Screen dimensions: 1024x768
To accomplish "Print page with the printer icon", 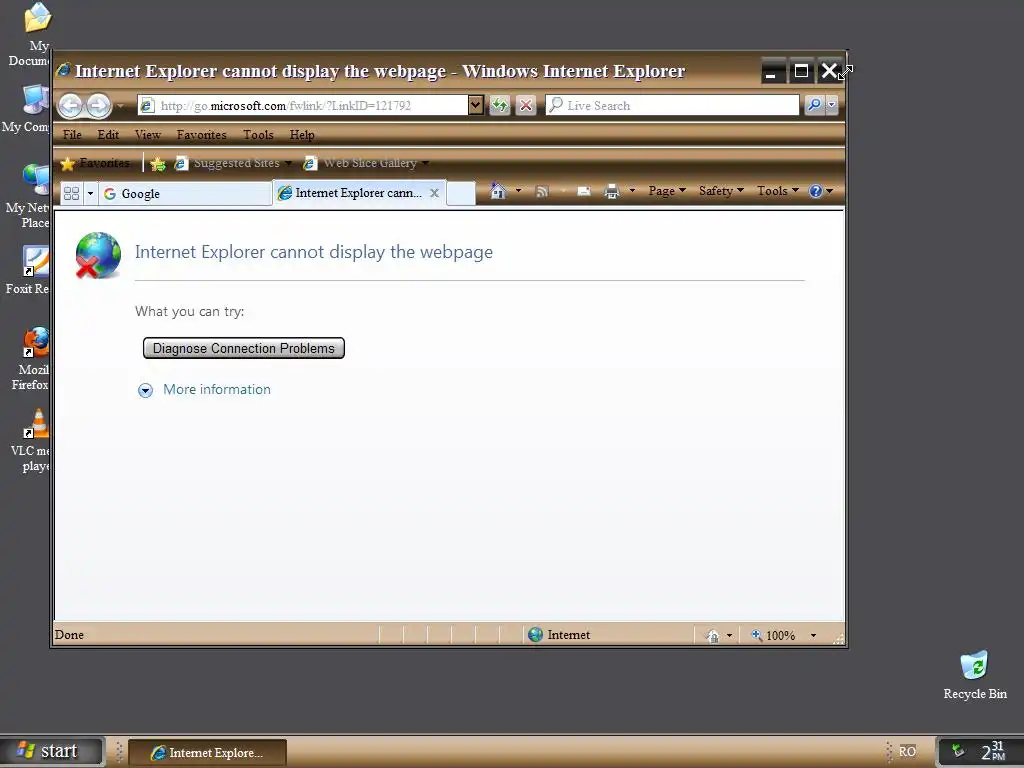I will [x=611, y=191].
